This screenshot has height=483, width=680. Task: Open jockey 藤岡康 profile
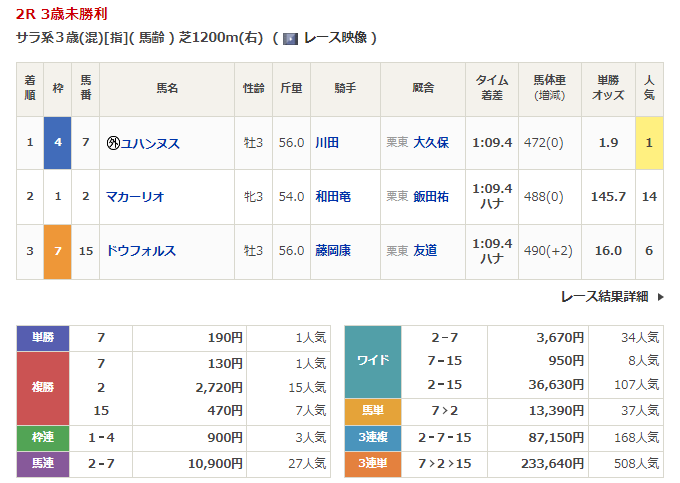[333, 251]
